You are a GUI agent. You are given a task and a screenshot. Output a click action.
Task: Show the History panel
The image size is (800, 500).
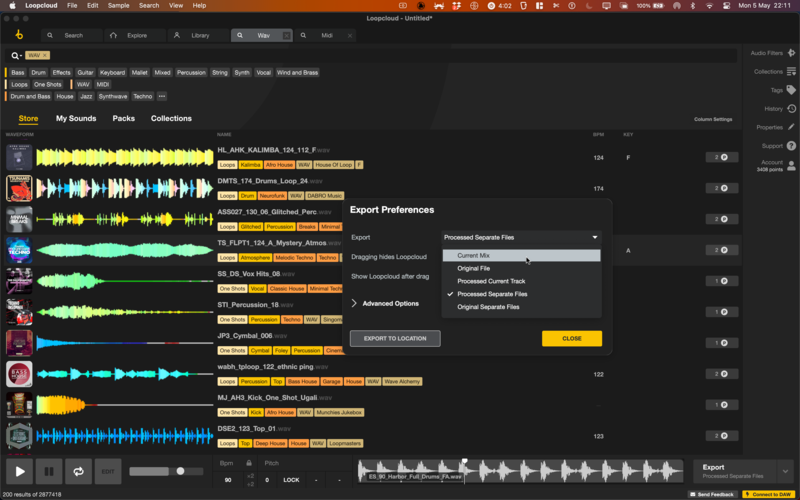(x=791, y=109)
